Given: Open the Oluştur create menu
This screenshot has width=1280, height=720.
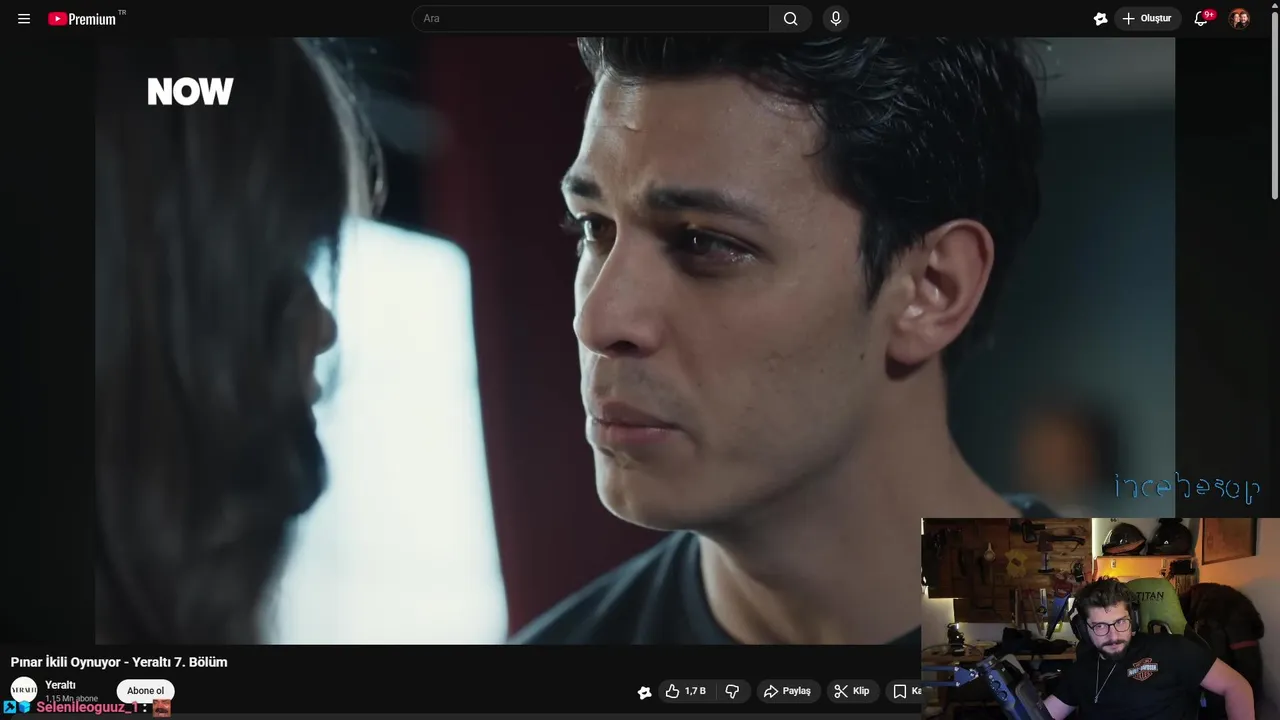Looking at the screenshot, I should pyautogui.click(x=1148, y=18).
